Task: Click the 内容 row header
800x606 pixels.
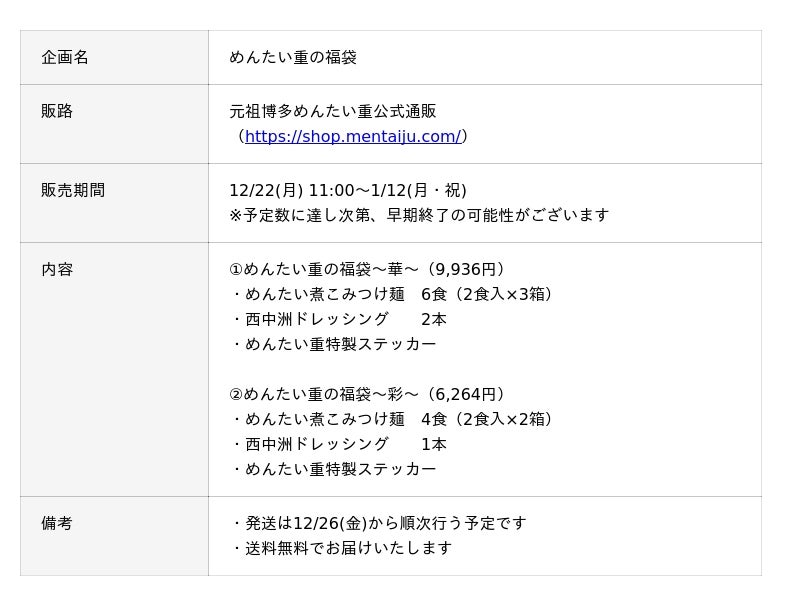Action: click(x=57, y=270)
